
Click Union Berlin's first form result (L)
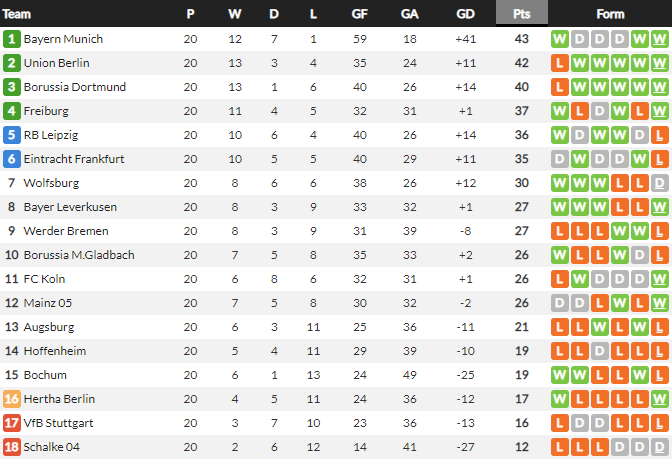click(560, 63)
